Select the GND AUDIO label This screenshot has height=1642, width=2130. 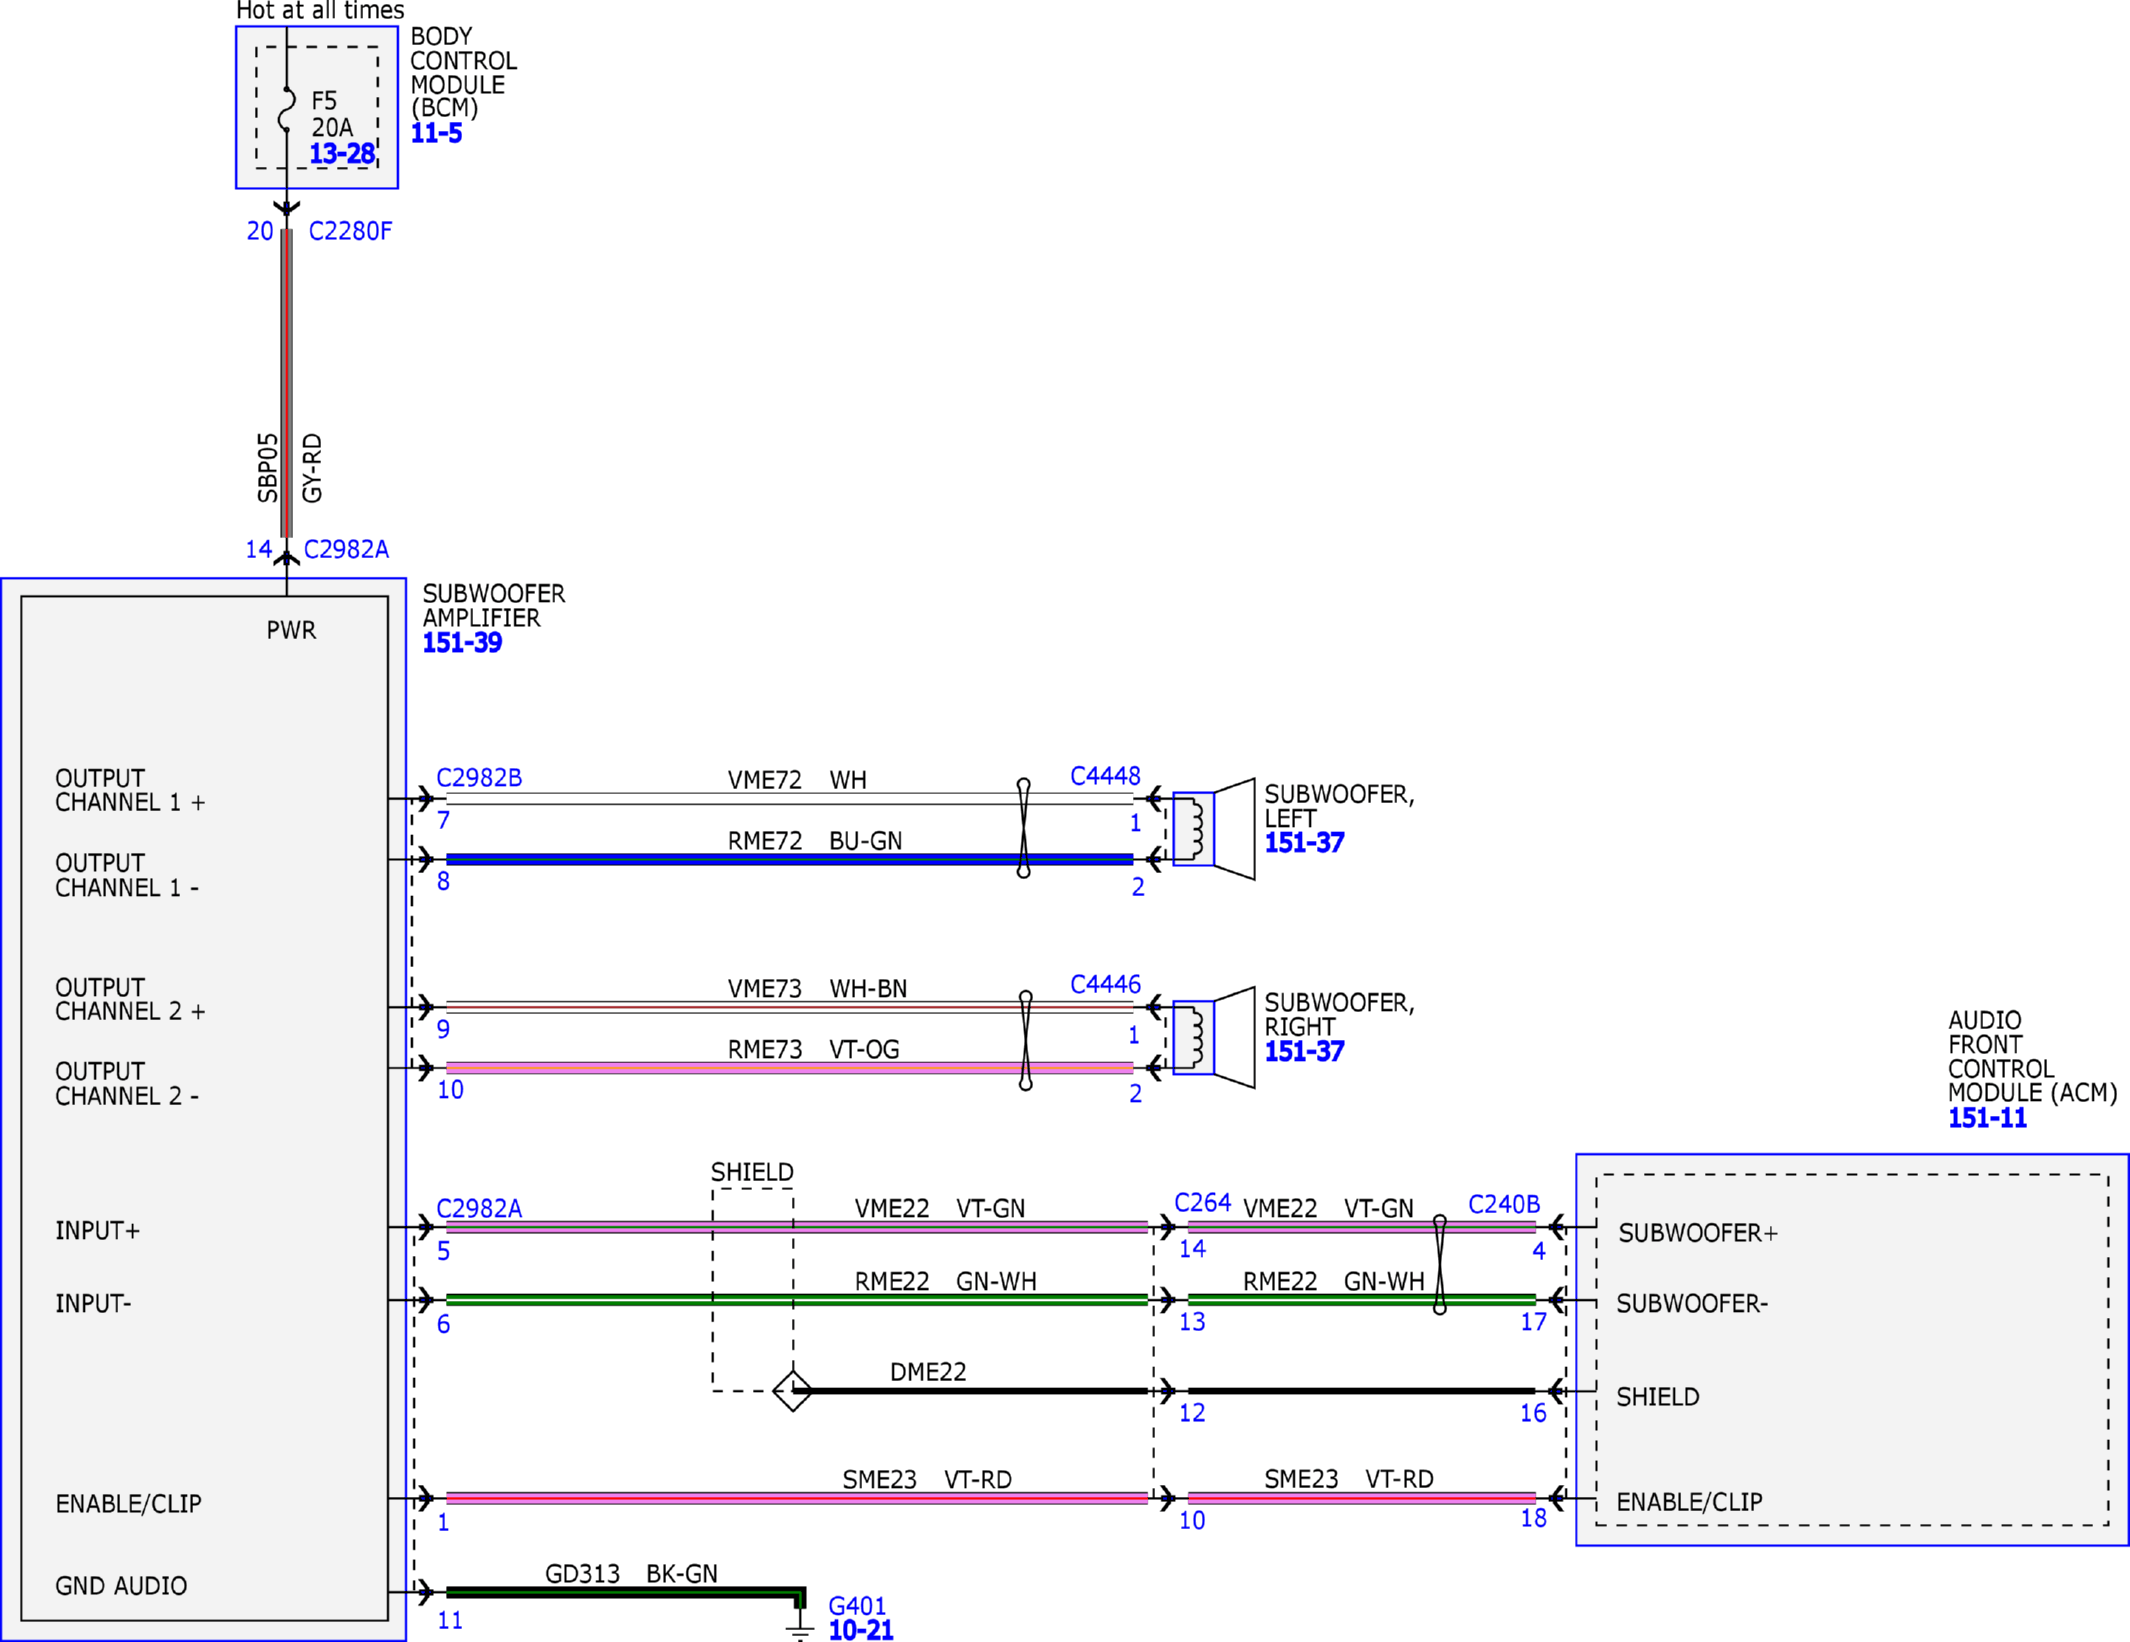[121, 1586]
